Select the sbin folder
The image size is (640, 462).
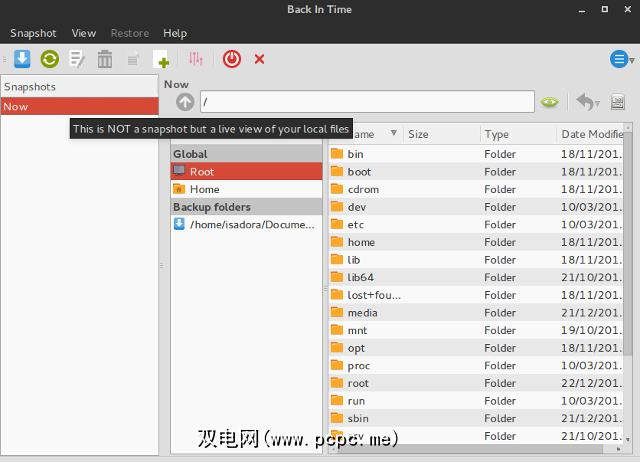click(x=476, y=418)
